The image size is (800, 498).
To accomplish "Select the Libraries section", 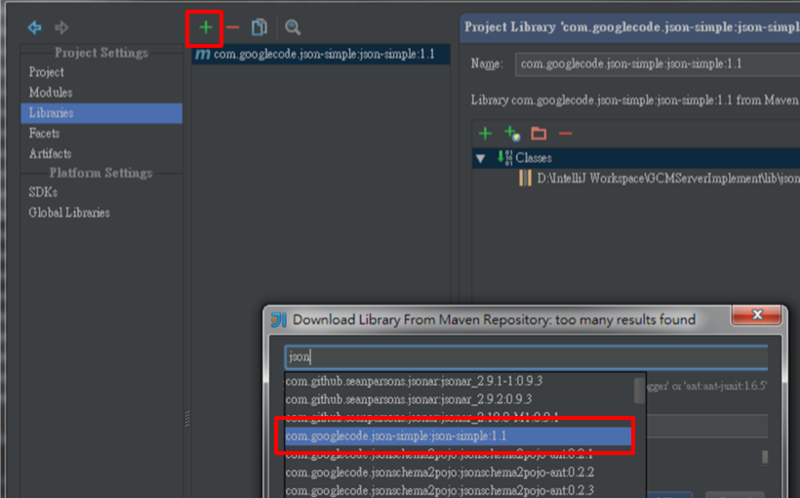I will [x=101, y=113].
